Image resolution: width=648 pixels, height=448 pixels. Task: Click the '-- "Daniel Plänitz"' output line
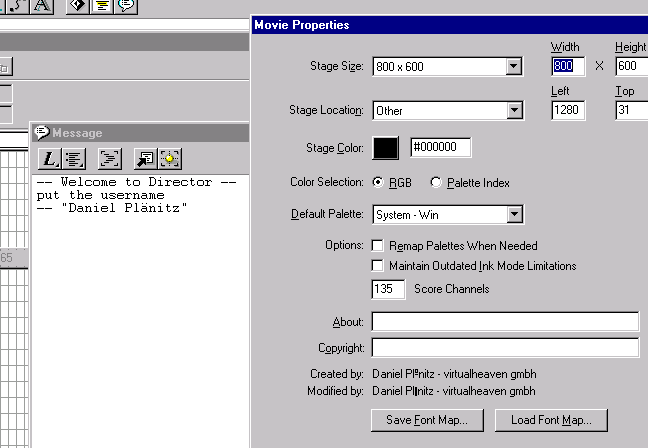pyautogui.click(x=112, y=208)
